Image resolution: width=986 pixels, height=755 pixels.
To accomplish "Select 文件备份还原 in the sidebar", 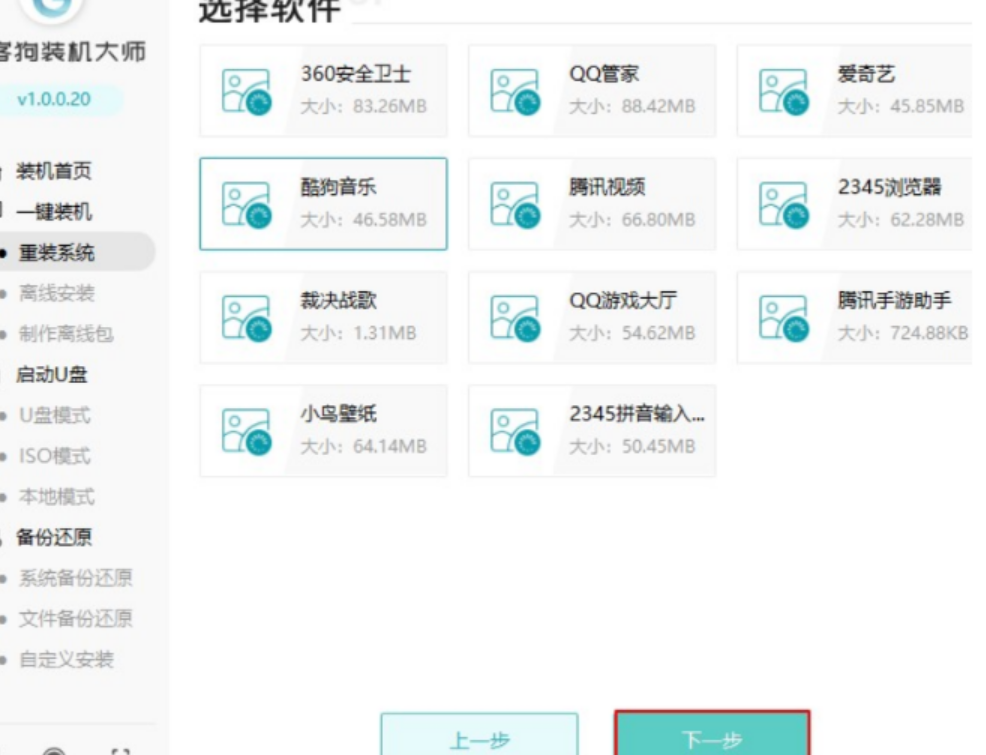I will (x=75, y=619).
